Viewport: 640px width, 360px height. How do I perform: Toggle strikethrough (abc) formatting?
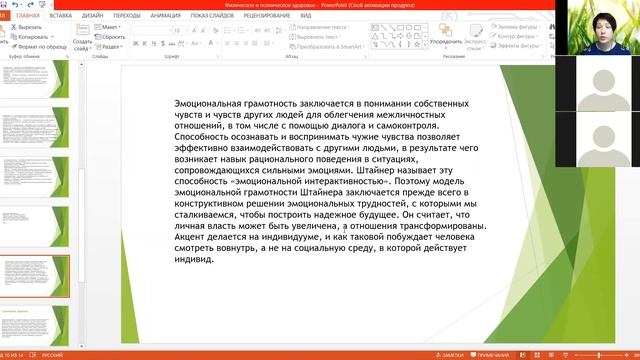(172, 43)
